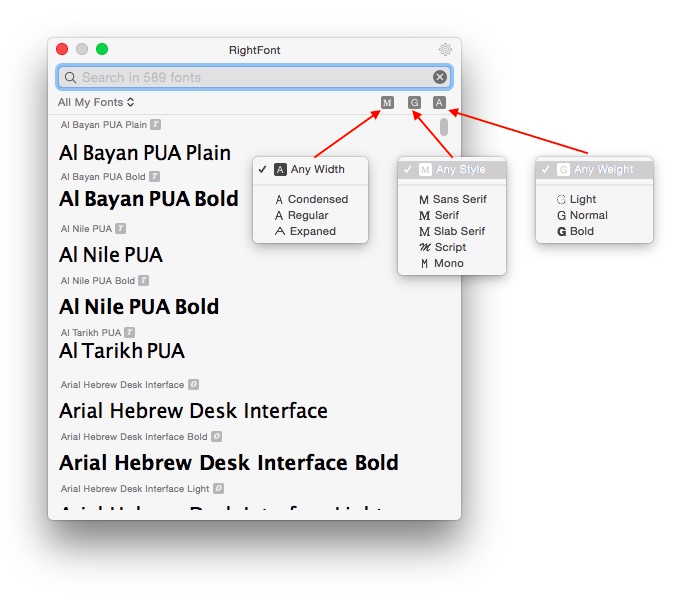This screenshot has width=700, height=594.
Task: Open the settings gear in the RightFont title bar
Action: (x=445, y=50)
